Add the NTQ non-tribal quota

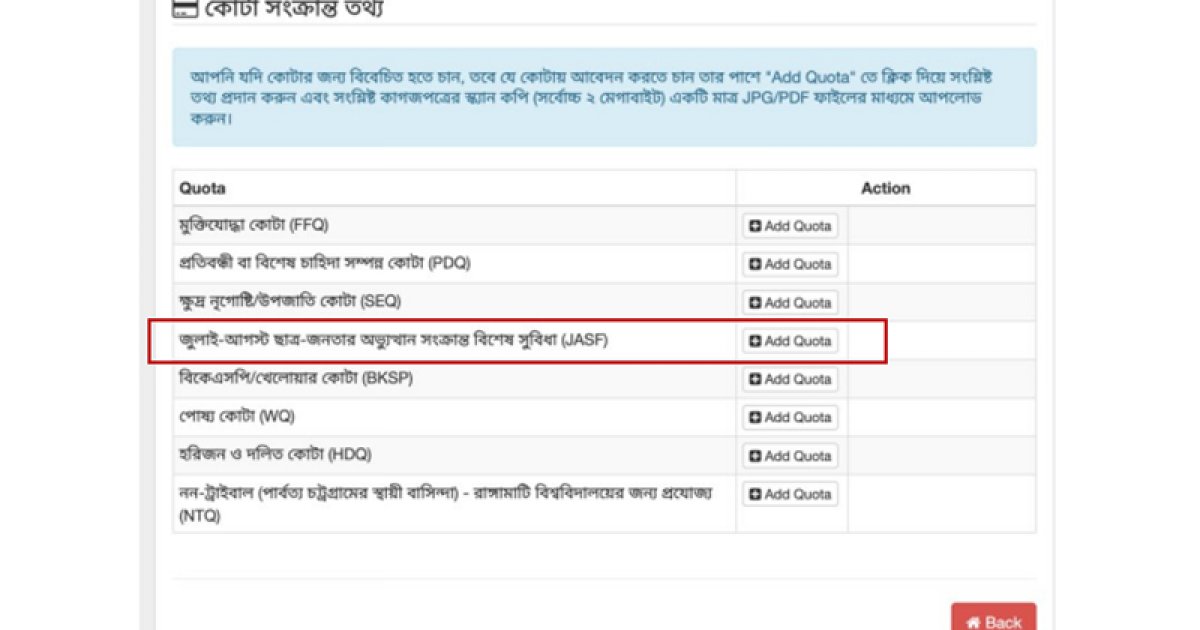tap(790, 494)
